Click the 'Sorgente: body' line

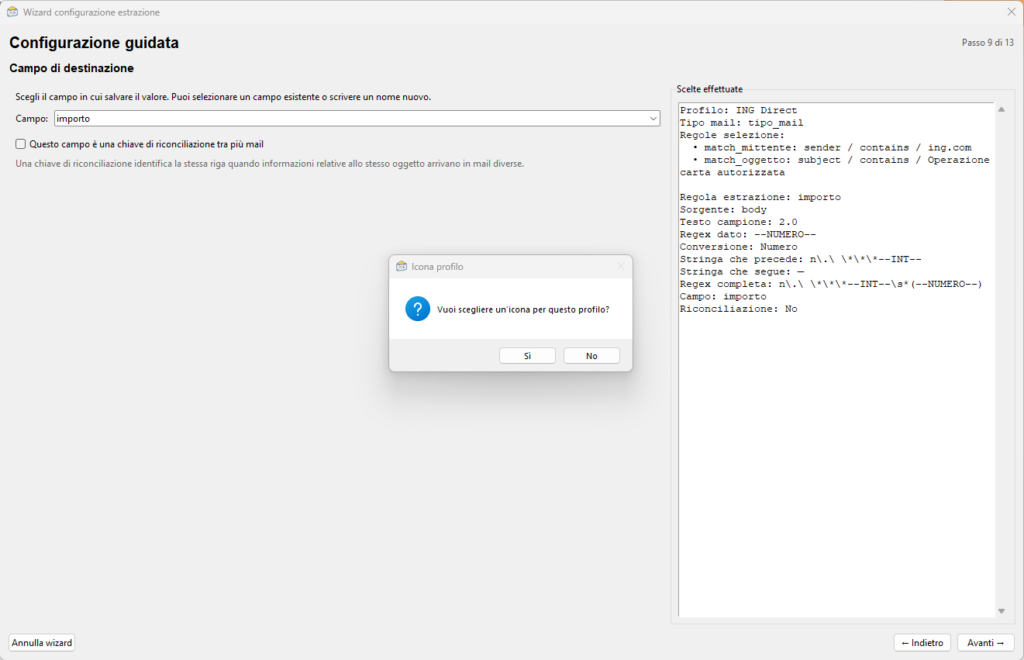(x=723, y=210)
